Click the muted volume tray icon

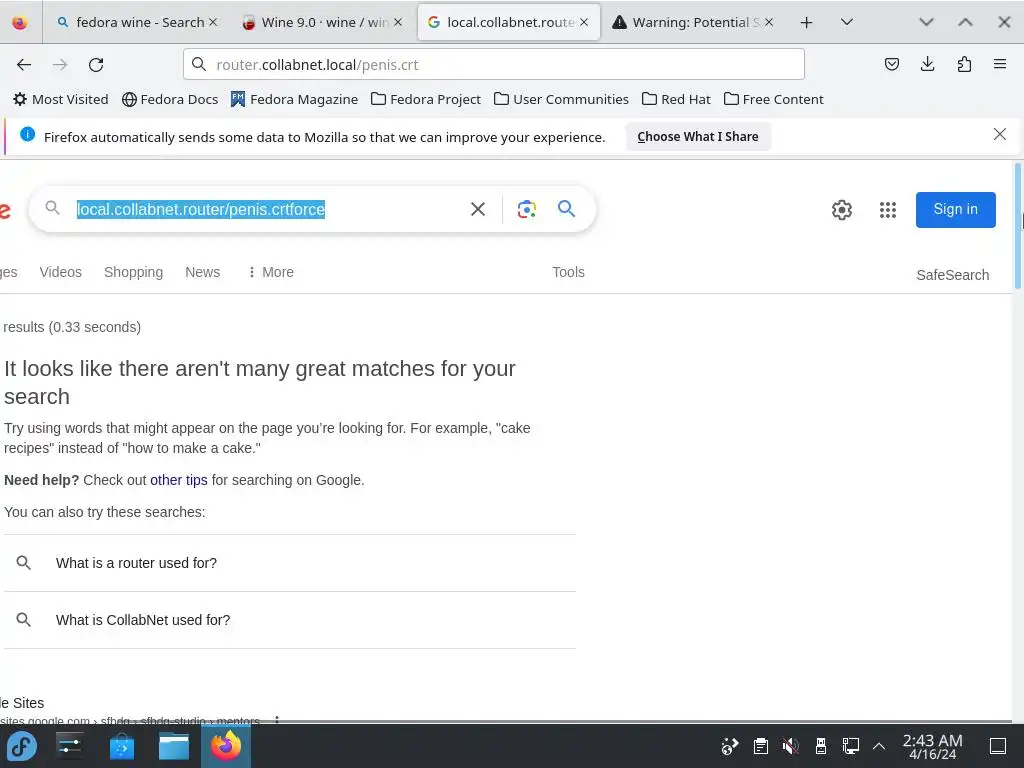(791, 746)
